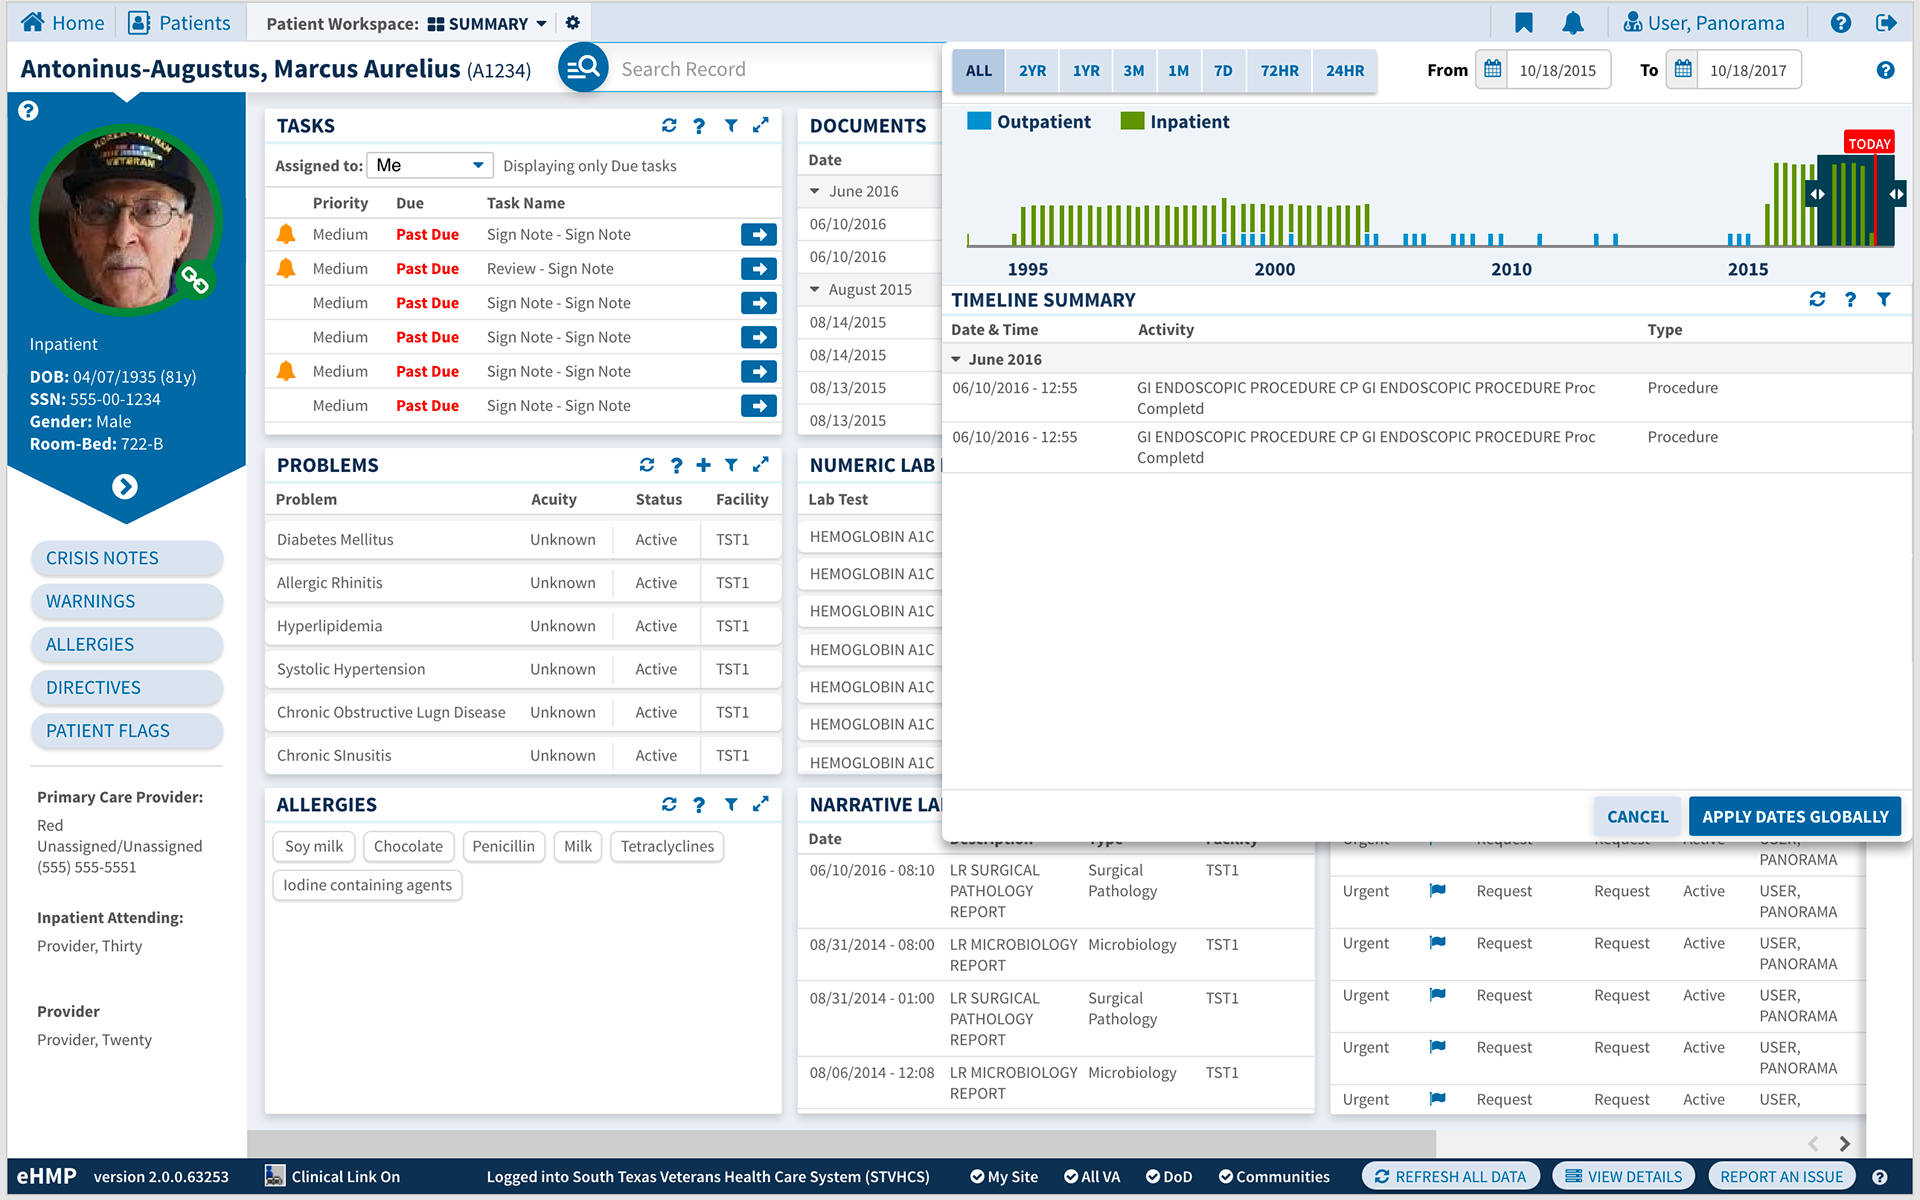The height and width of the screenshot is (1200, 1920).
Task: Expand the Allergies panel to full view
Action: [x=761, y=804]
